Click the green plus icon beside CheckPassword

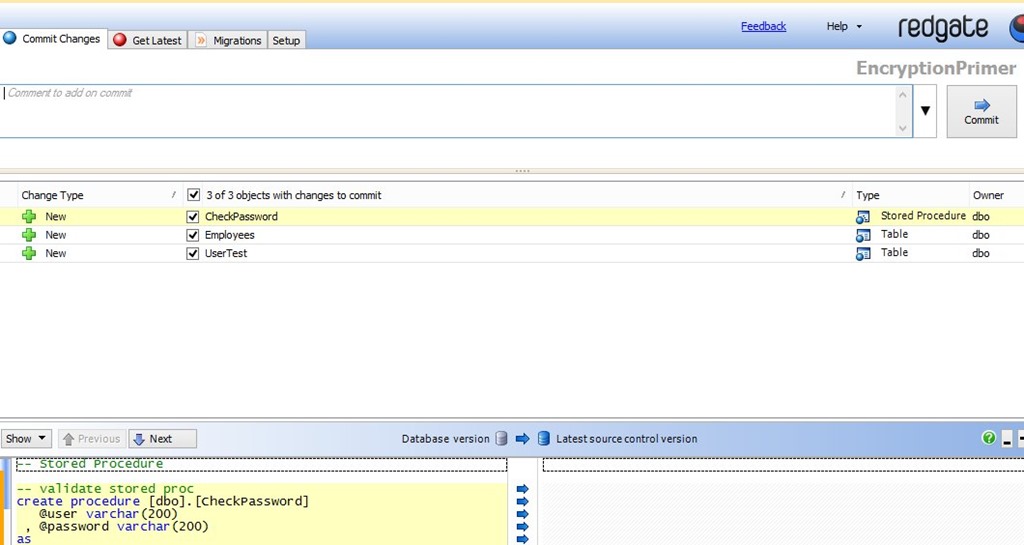tap(29, 217)
